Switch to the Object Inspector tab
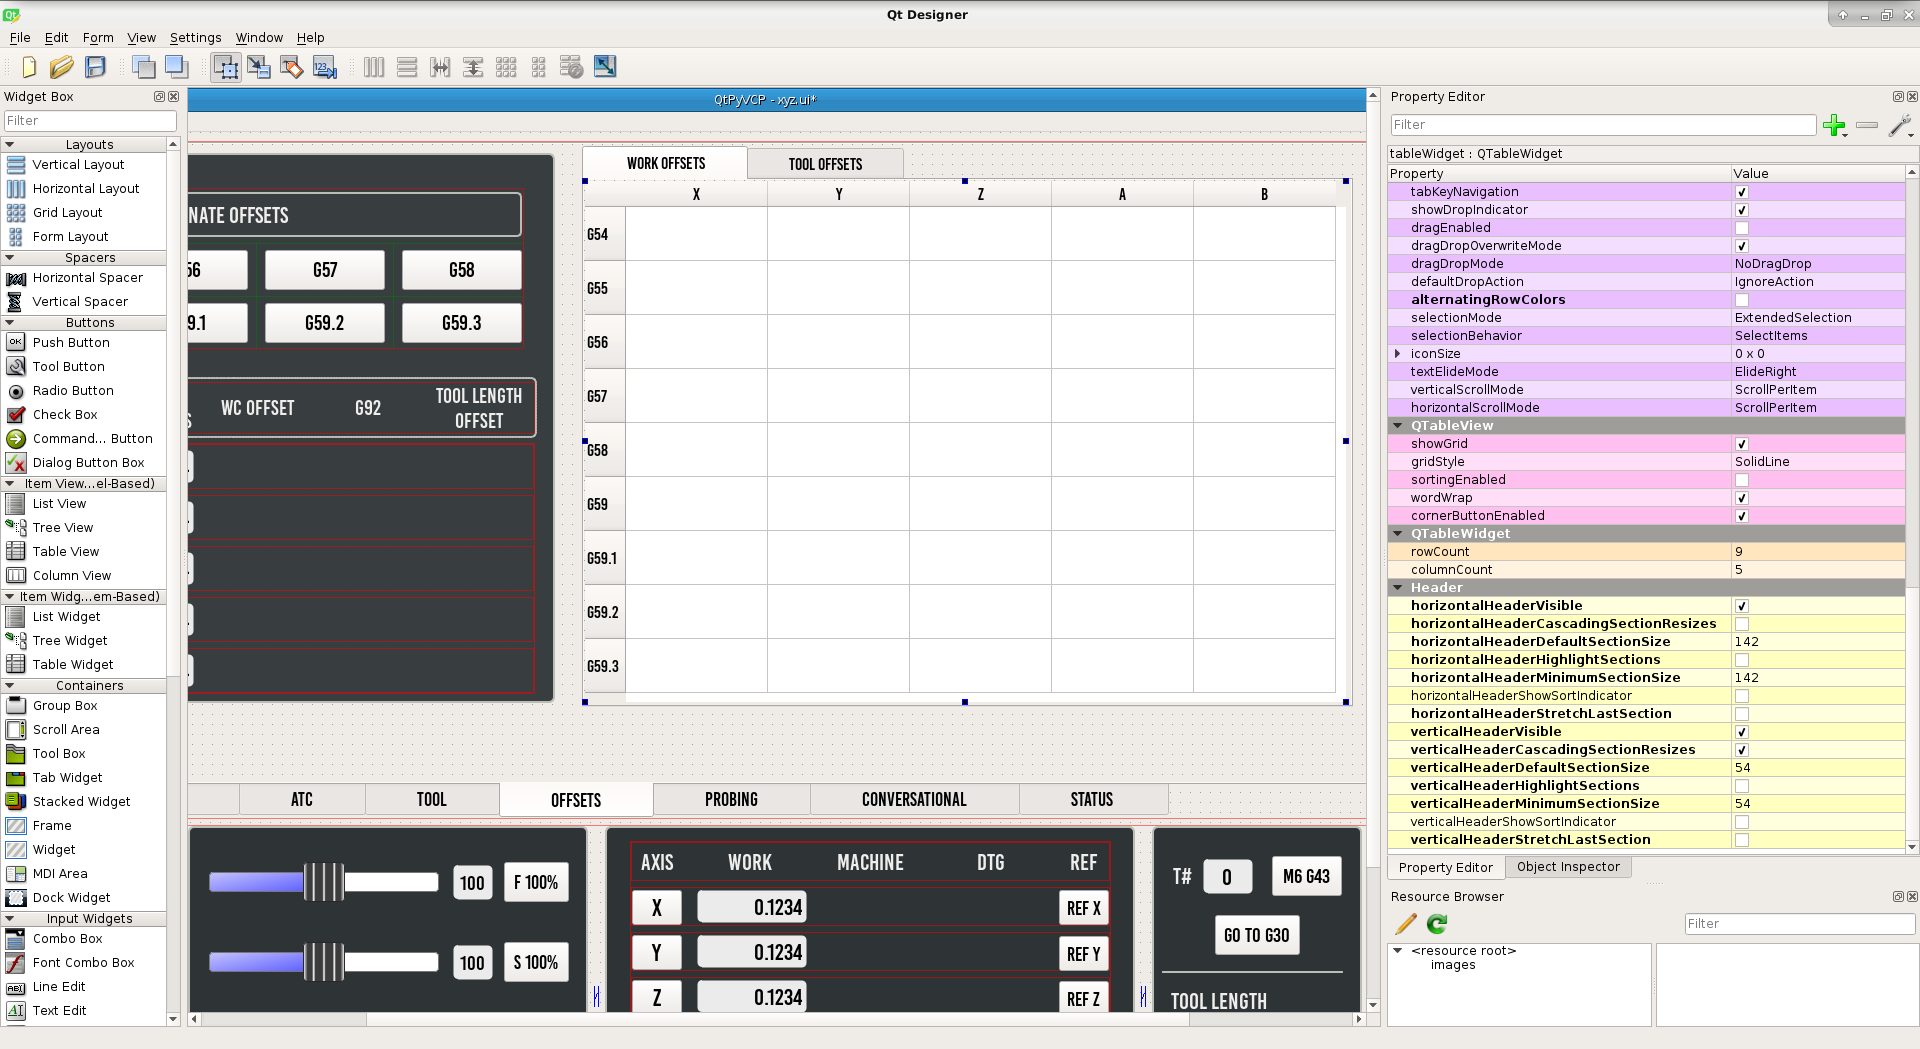1920x1049 pixels. [x=1568, y=867]
